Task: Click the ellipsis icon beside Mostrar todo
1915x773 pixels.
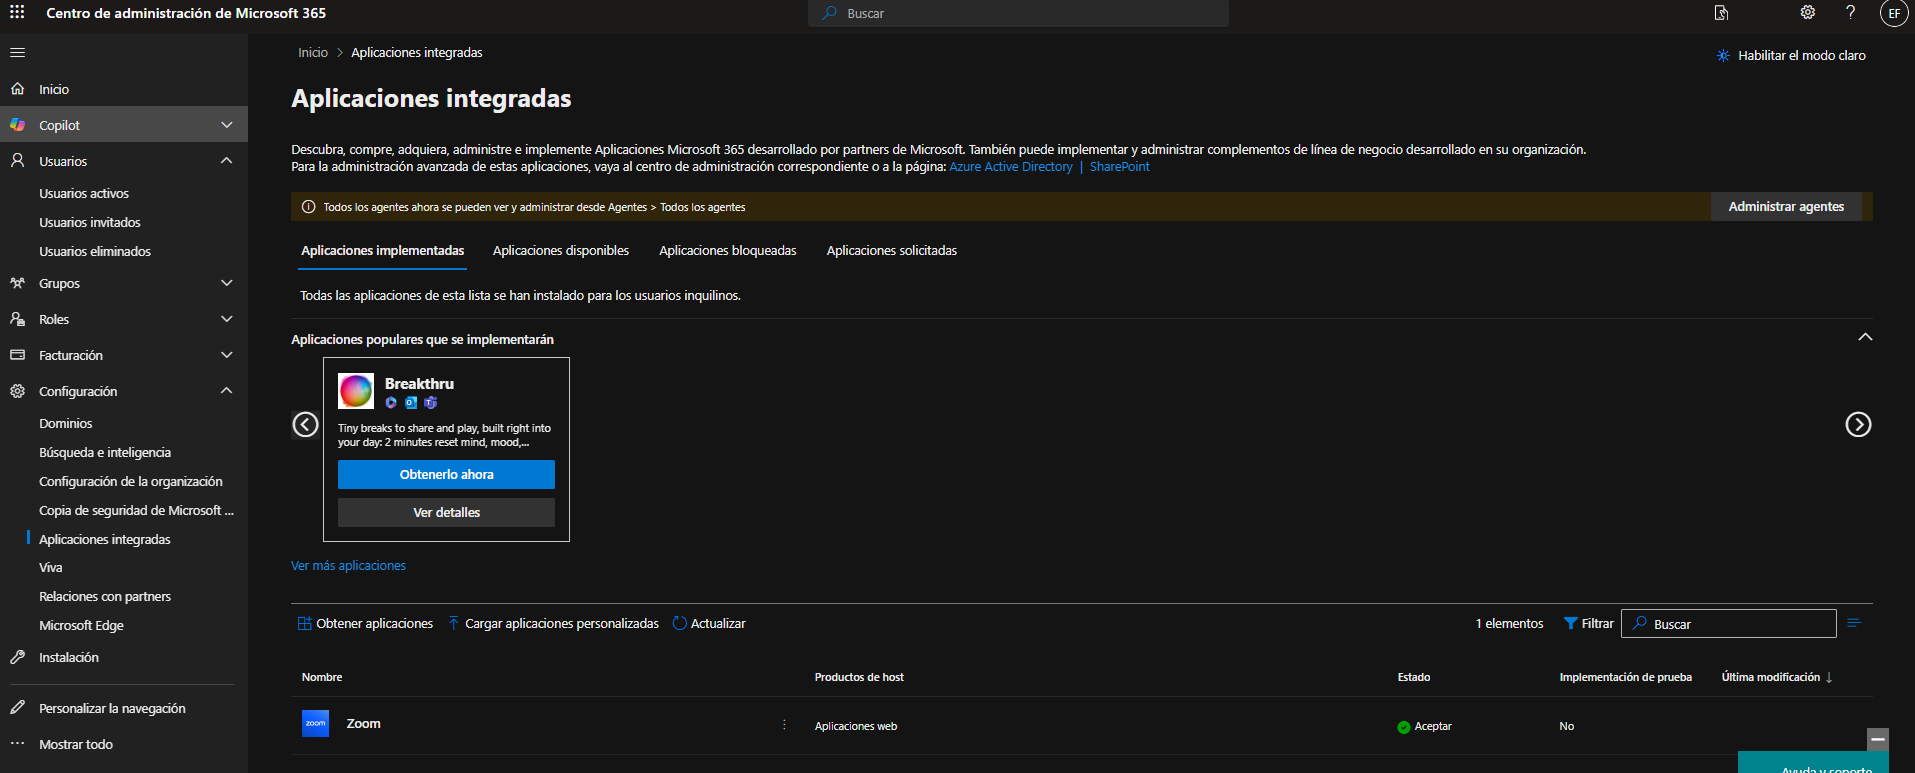Action: [x=17, y=744]
